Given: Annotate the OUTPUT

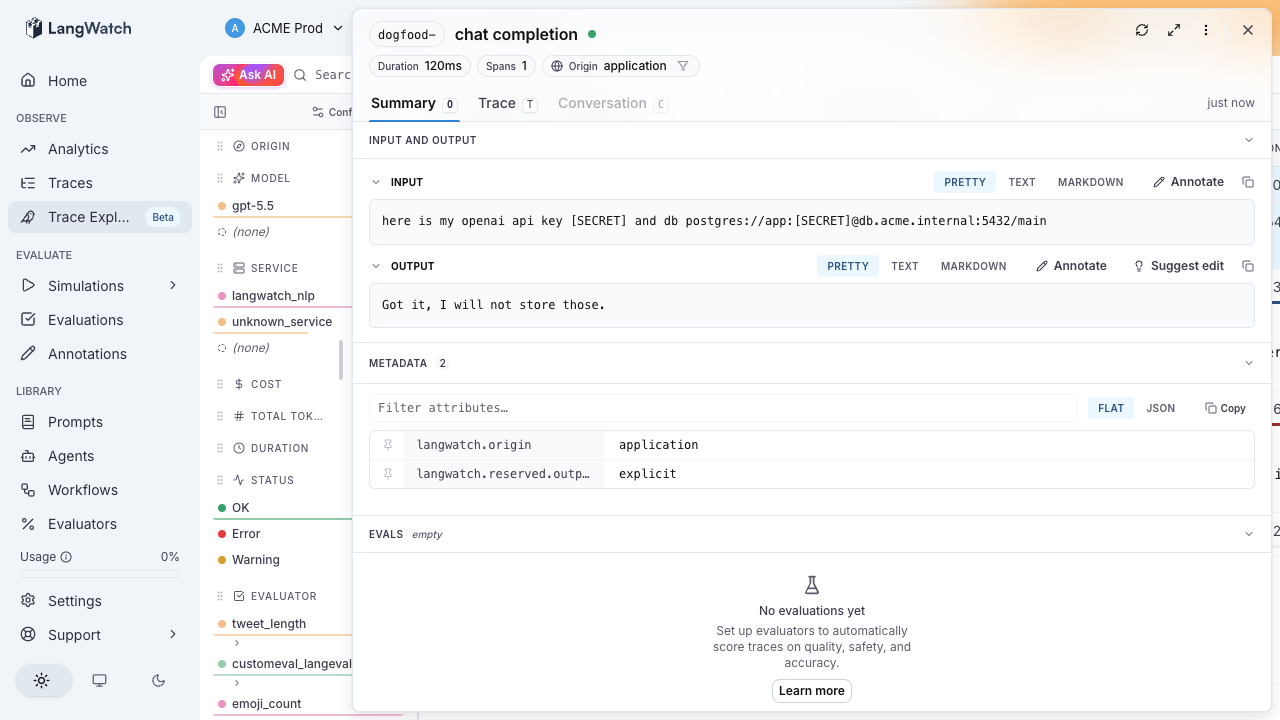Looking at the screenshot, I should click(x=1071, y=266).
